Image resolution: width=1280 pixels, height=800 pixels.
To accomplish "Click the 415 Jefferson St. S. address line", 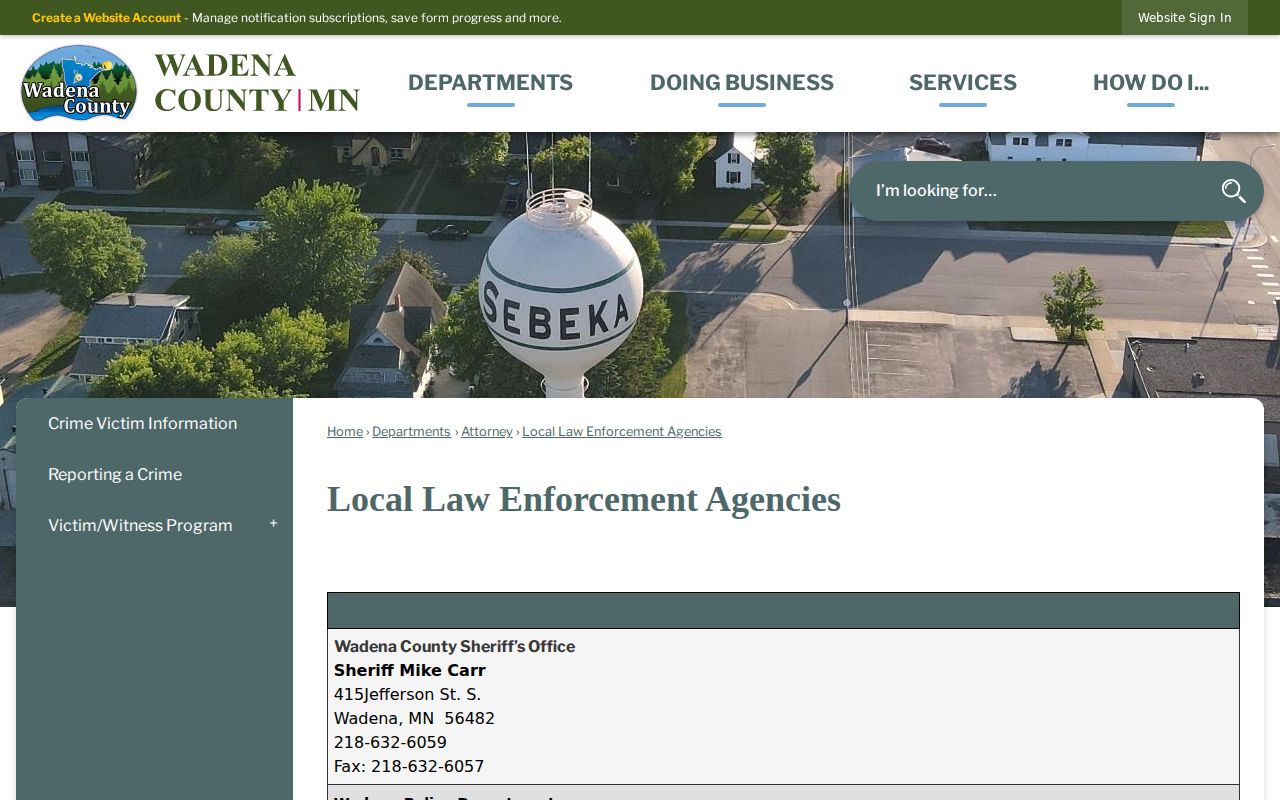I will tap(407, 695).
